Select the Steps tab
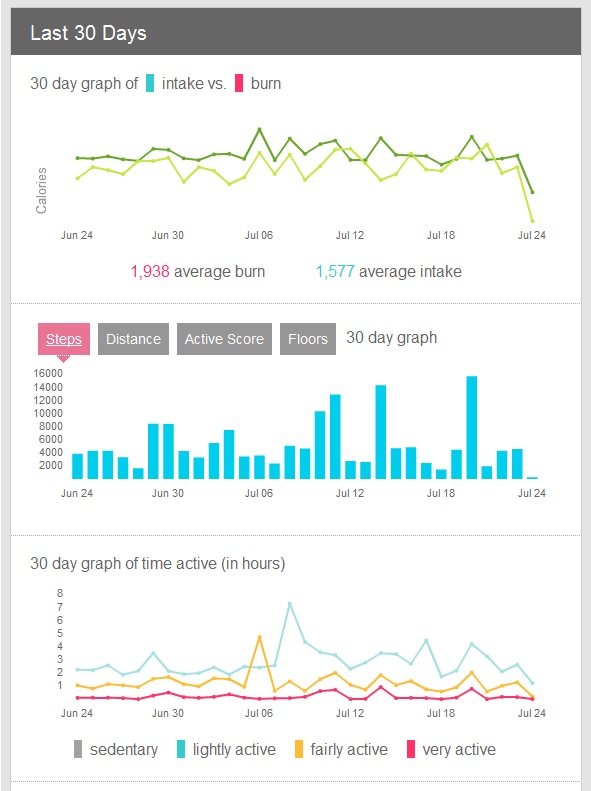The height and width of the screenshot is (791, 591). tap(64, 339)
